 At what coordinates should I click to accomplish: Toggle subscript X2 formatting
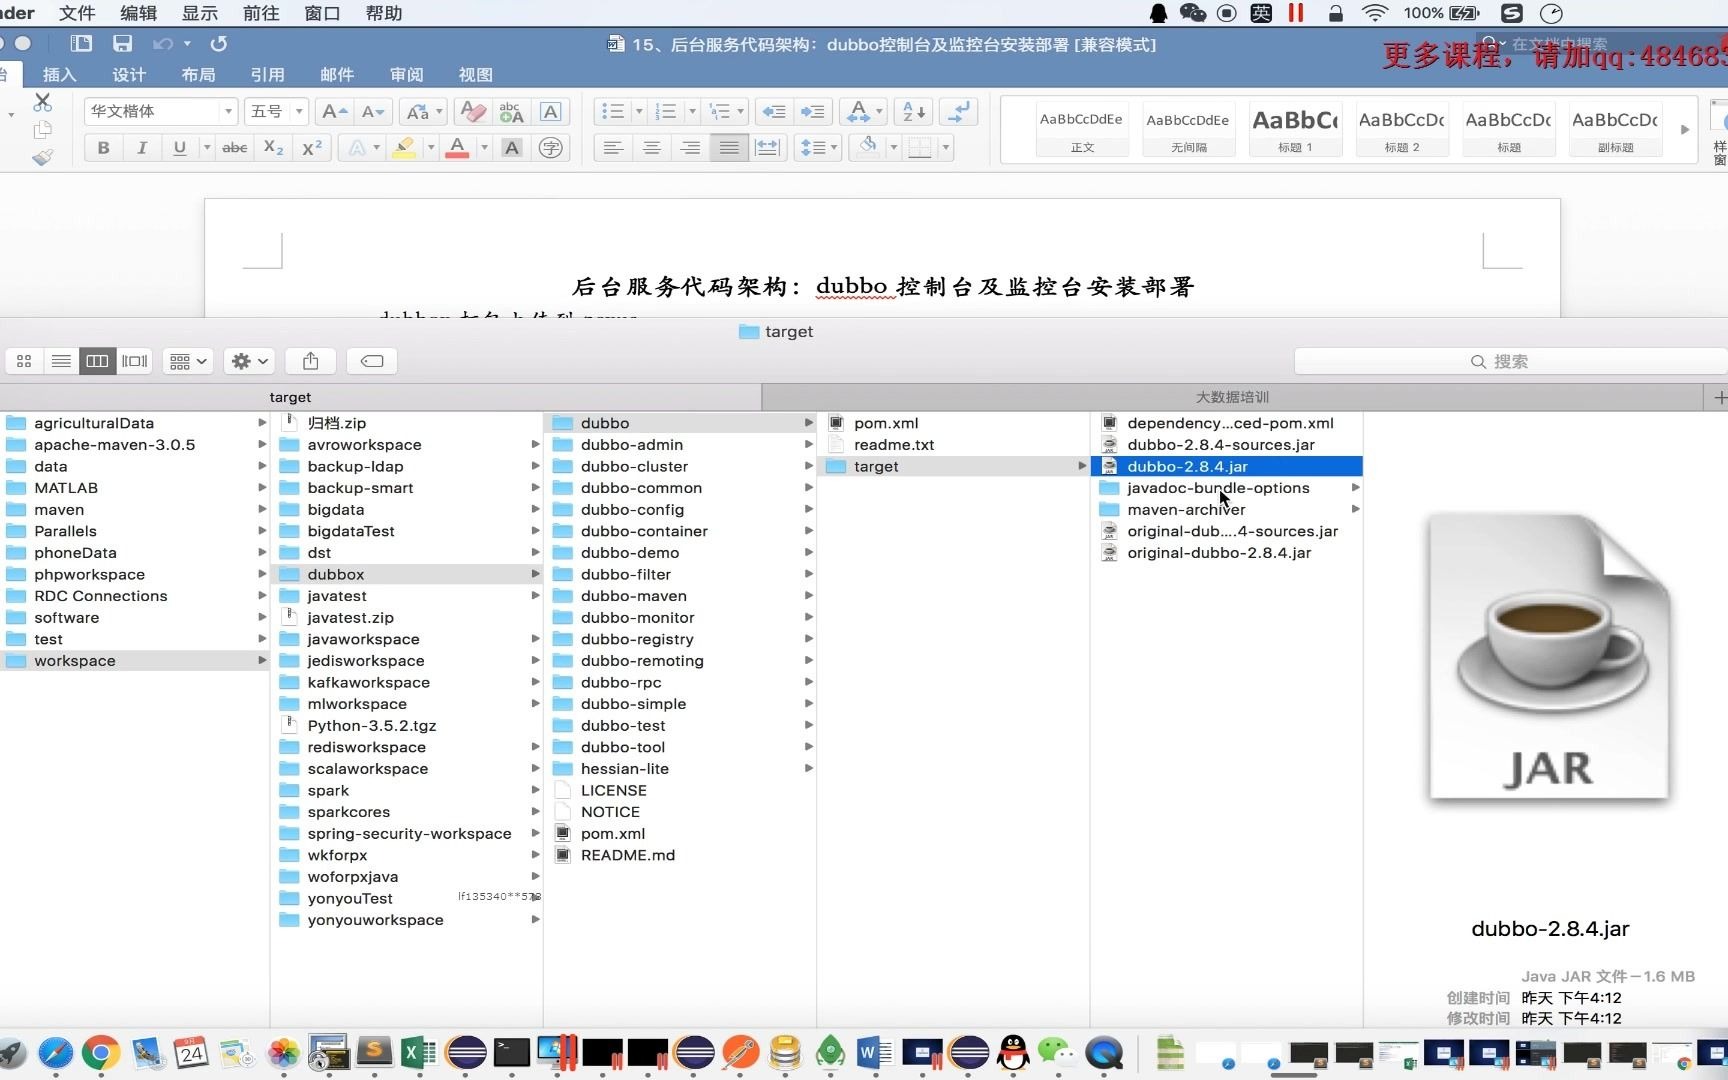pyautogui.click(x=273, y=148)
